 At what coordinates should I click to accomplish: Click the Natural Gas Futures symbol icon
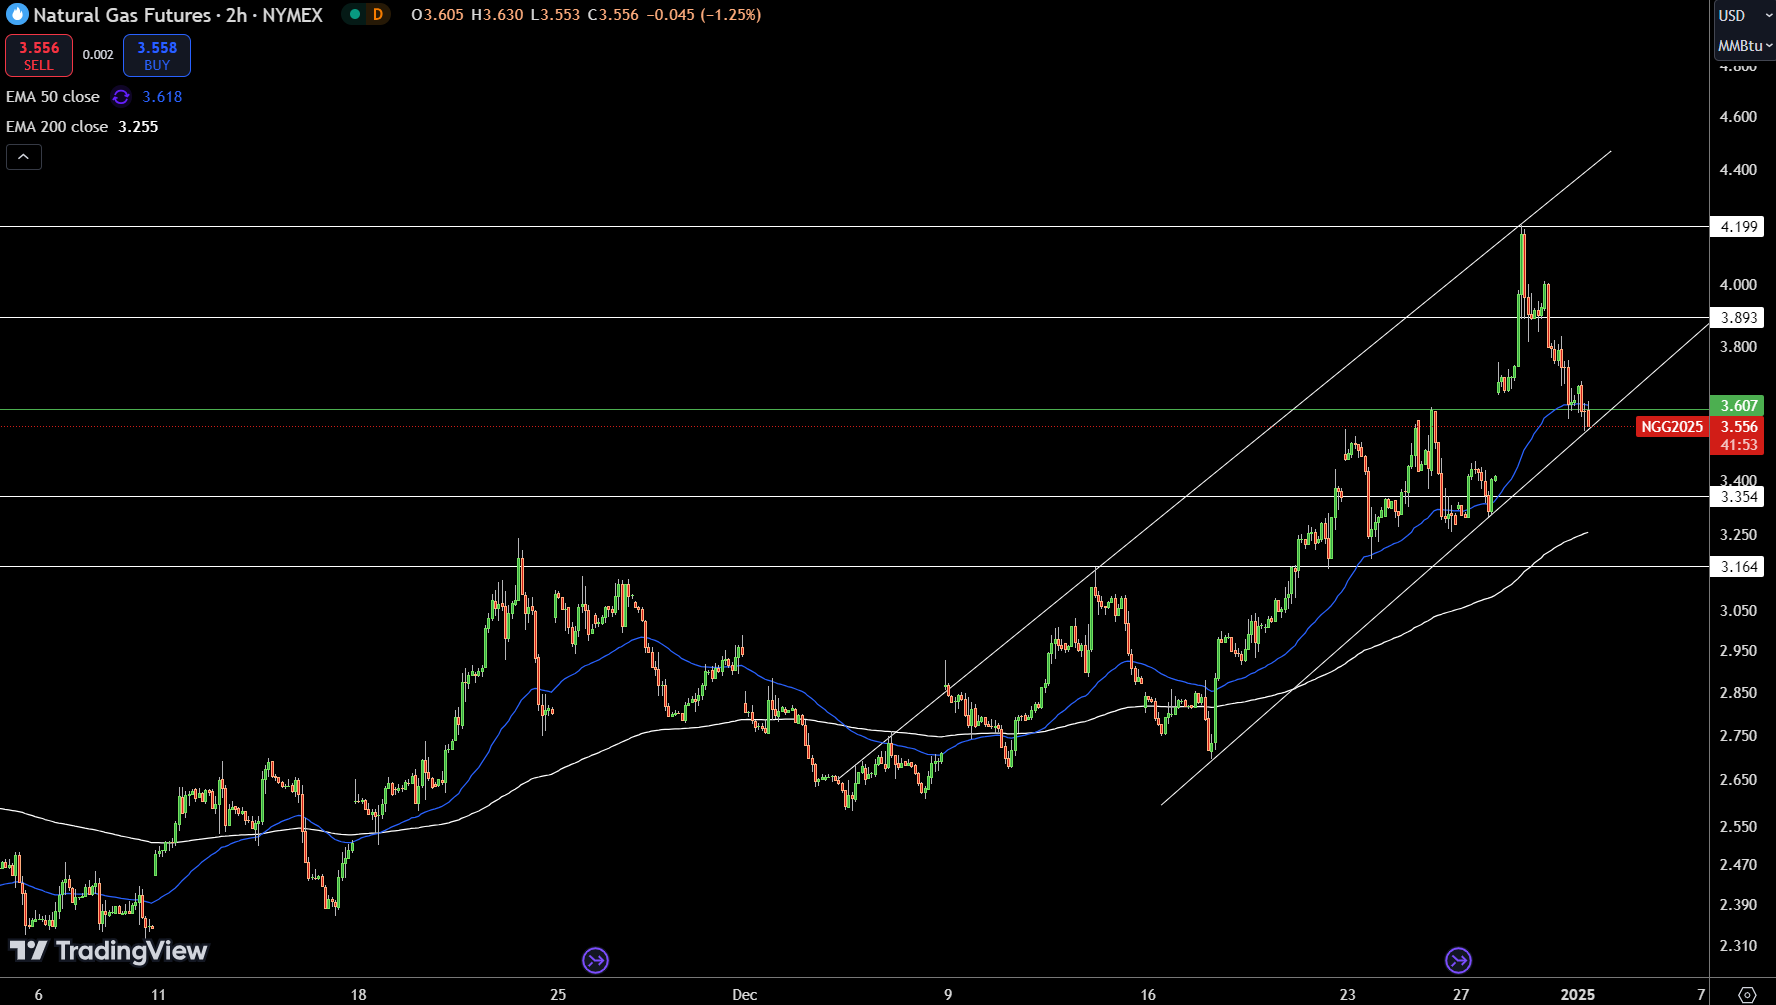click(17, 14)
